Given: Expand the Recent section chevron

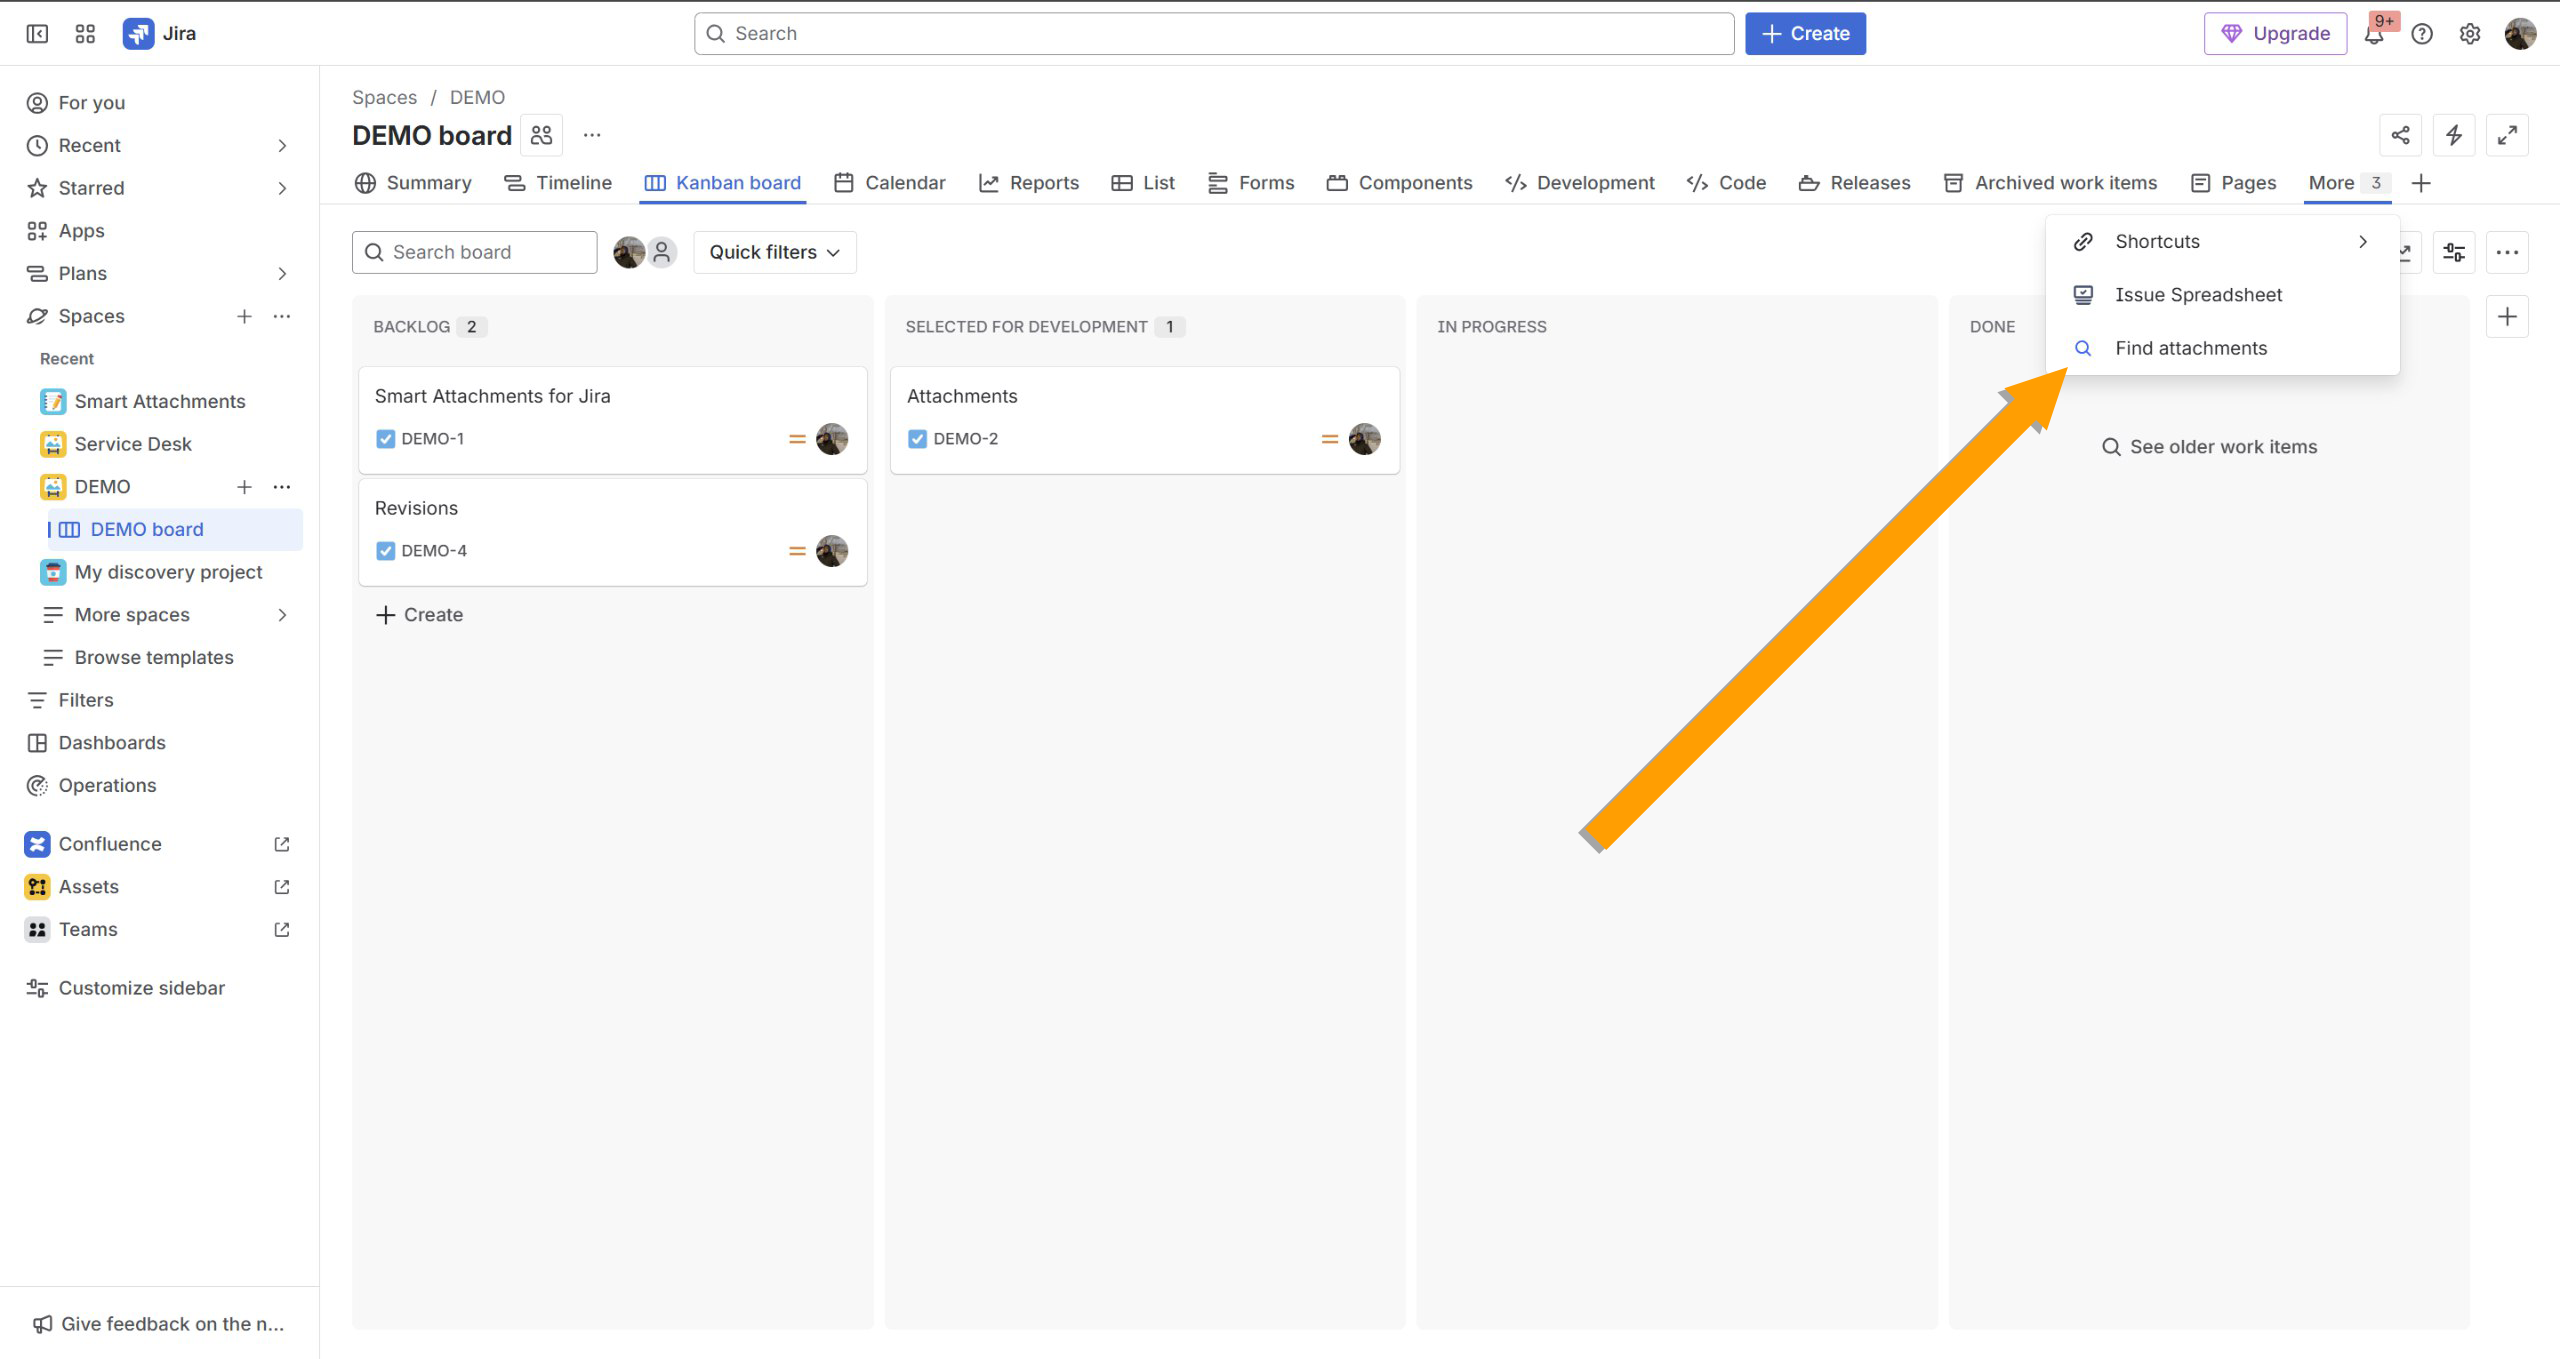Looking at the screenshot, I should click(x=282, y=146).
